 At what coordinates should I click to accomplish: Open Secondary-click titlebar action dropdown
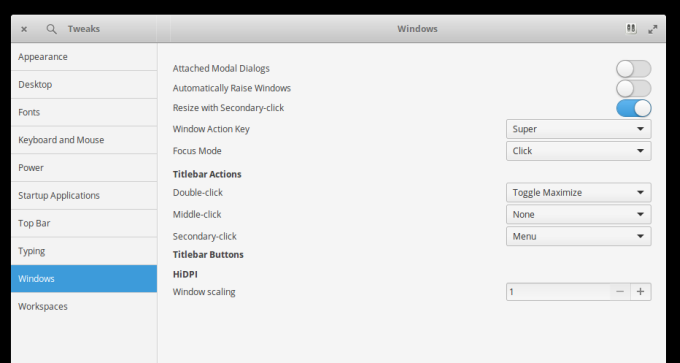pos(579,236)
